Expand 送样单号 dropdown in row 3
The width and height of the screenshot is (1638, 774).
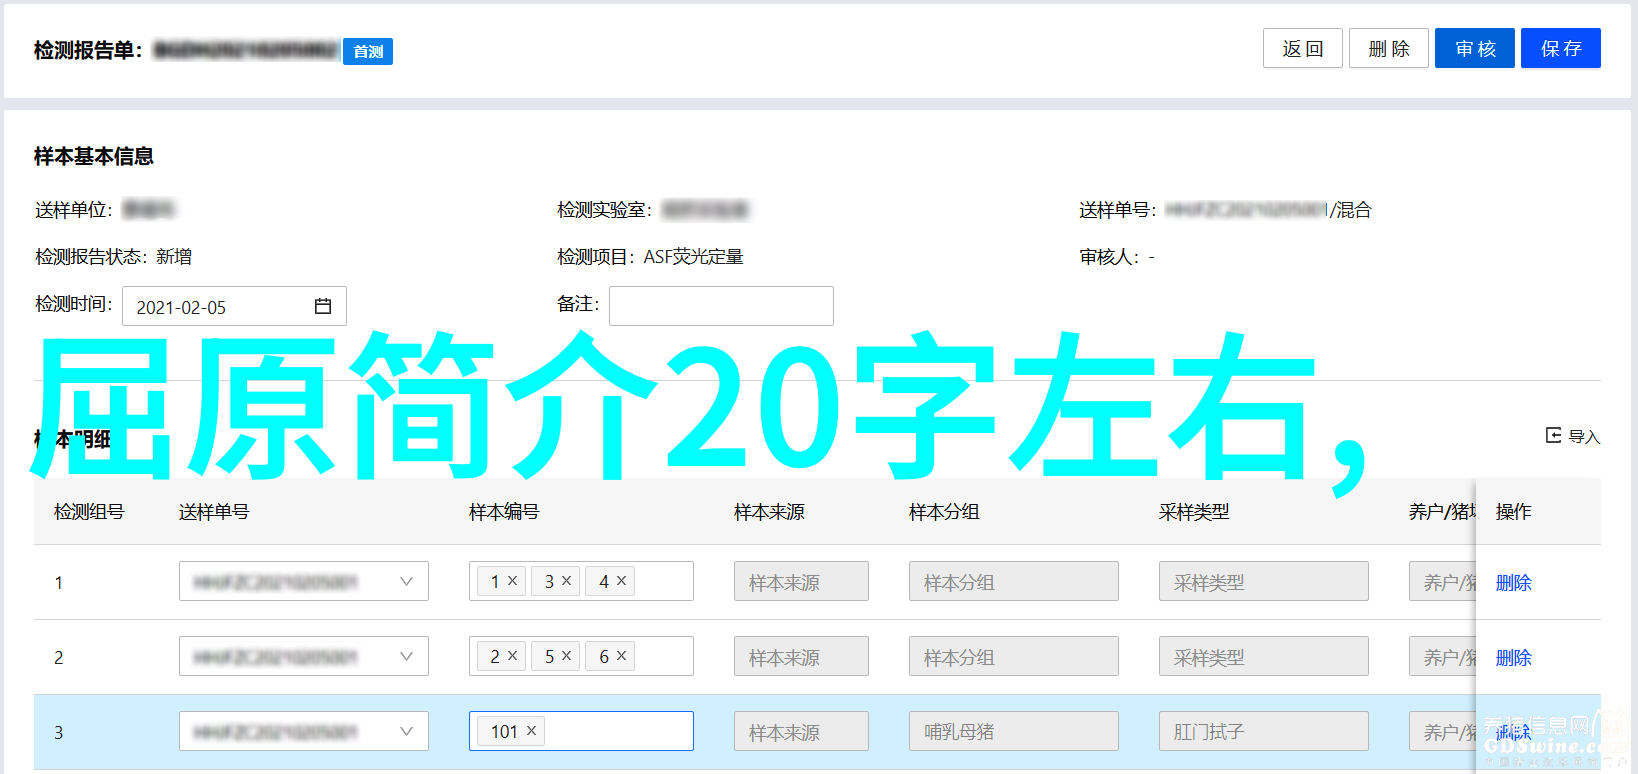406,731
